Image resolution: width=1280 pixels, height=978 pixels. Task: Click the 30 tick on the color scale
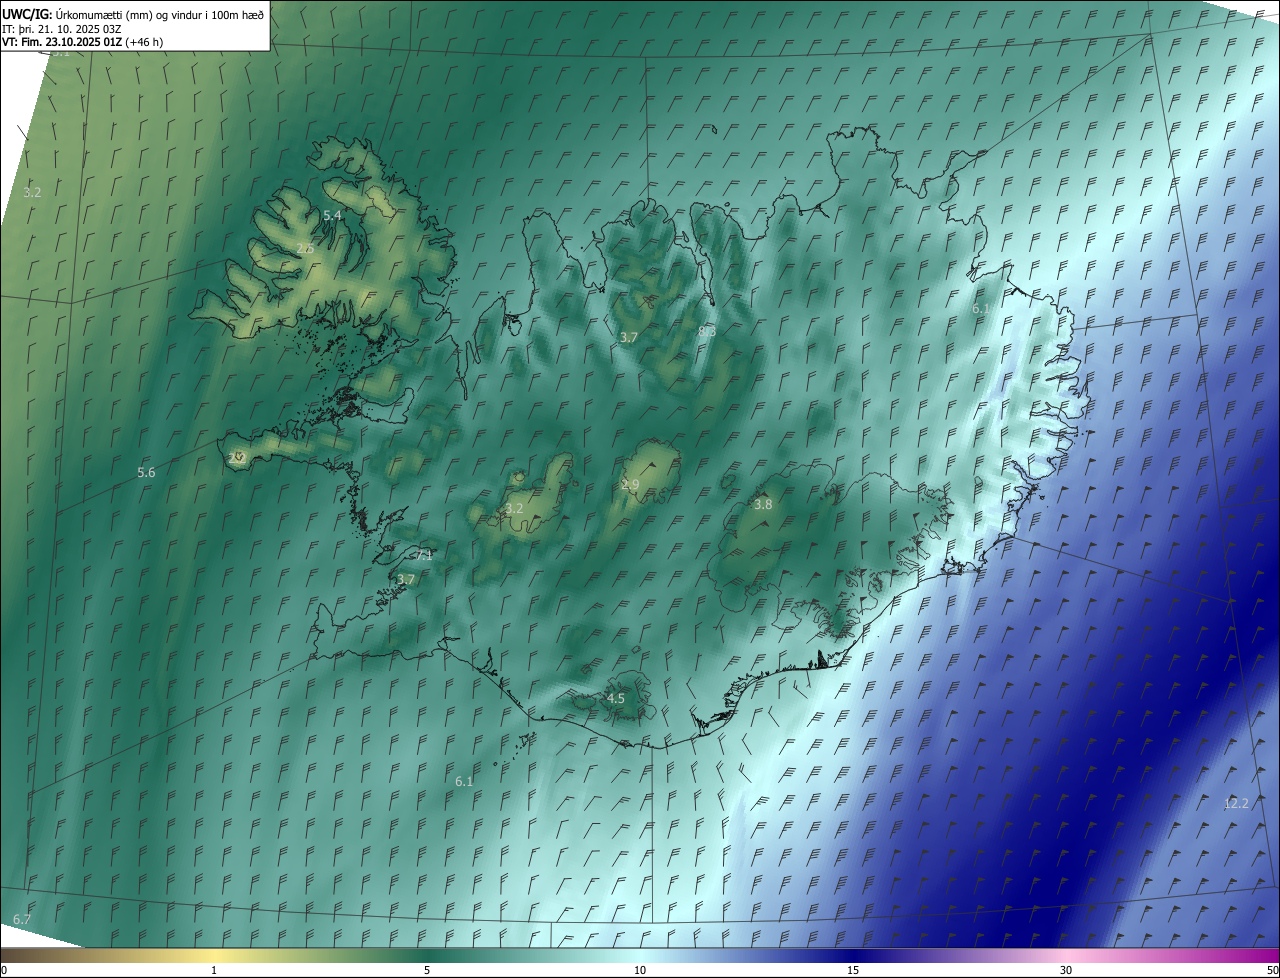click(1066, 970)
